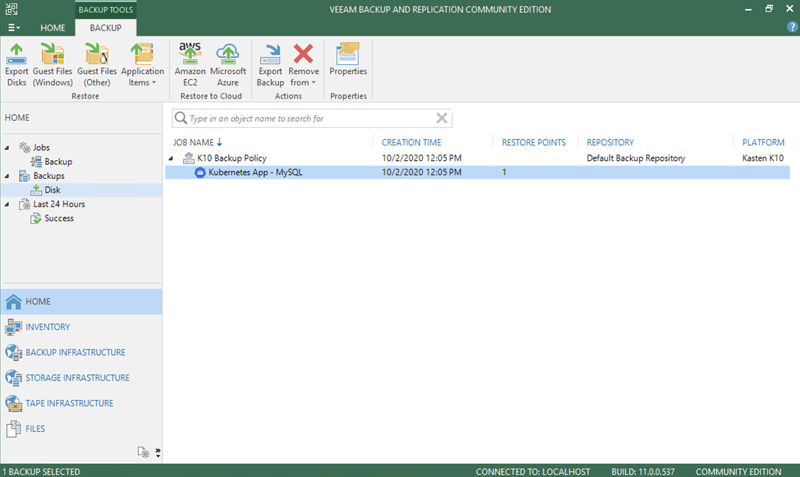Expand navigation pane overflow chevron

[158, 453]
